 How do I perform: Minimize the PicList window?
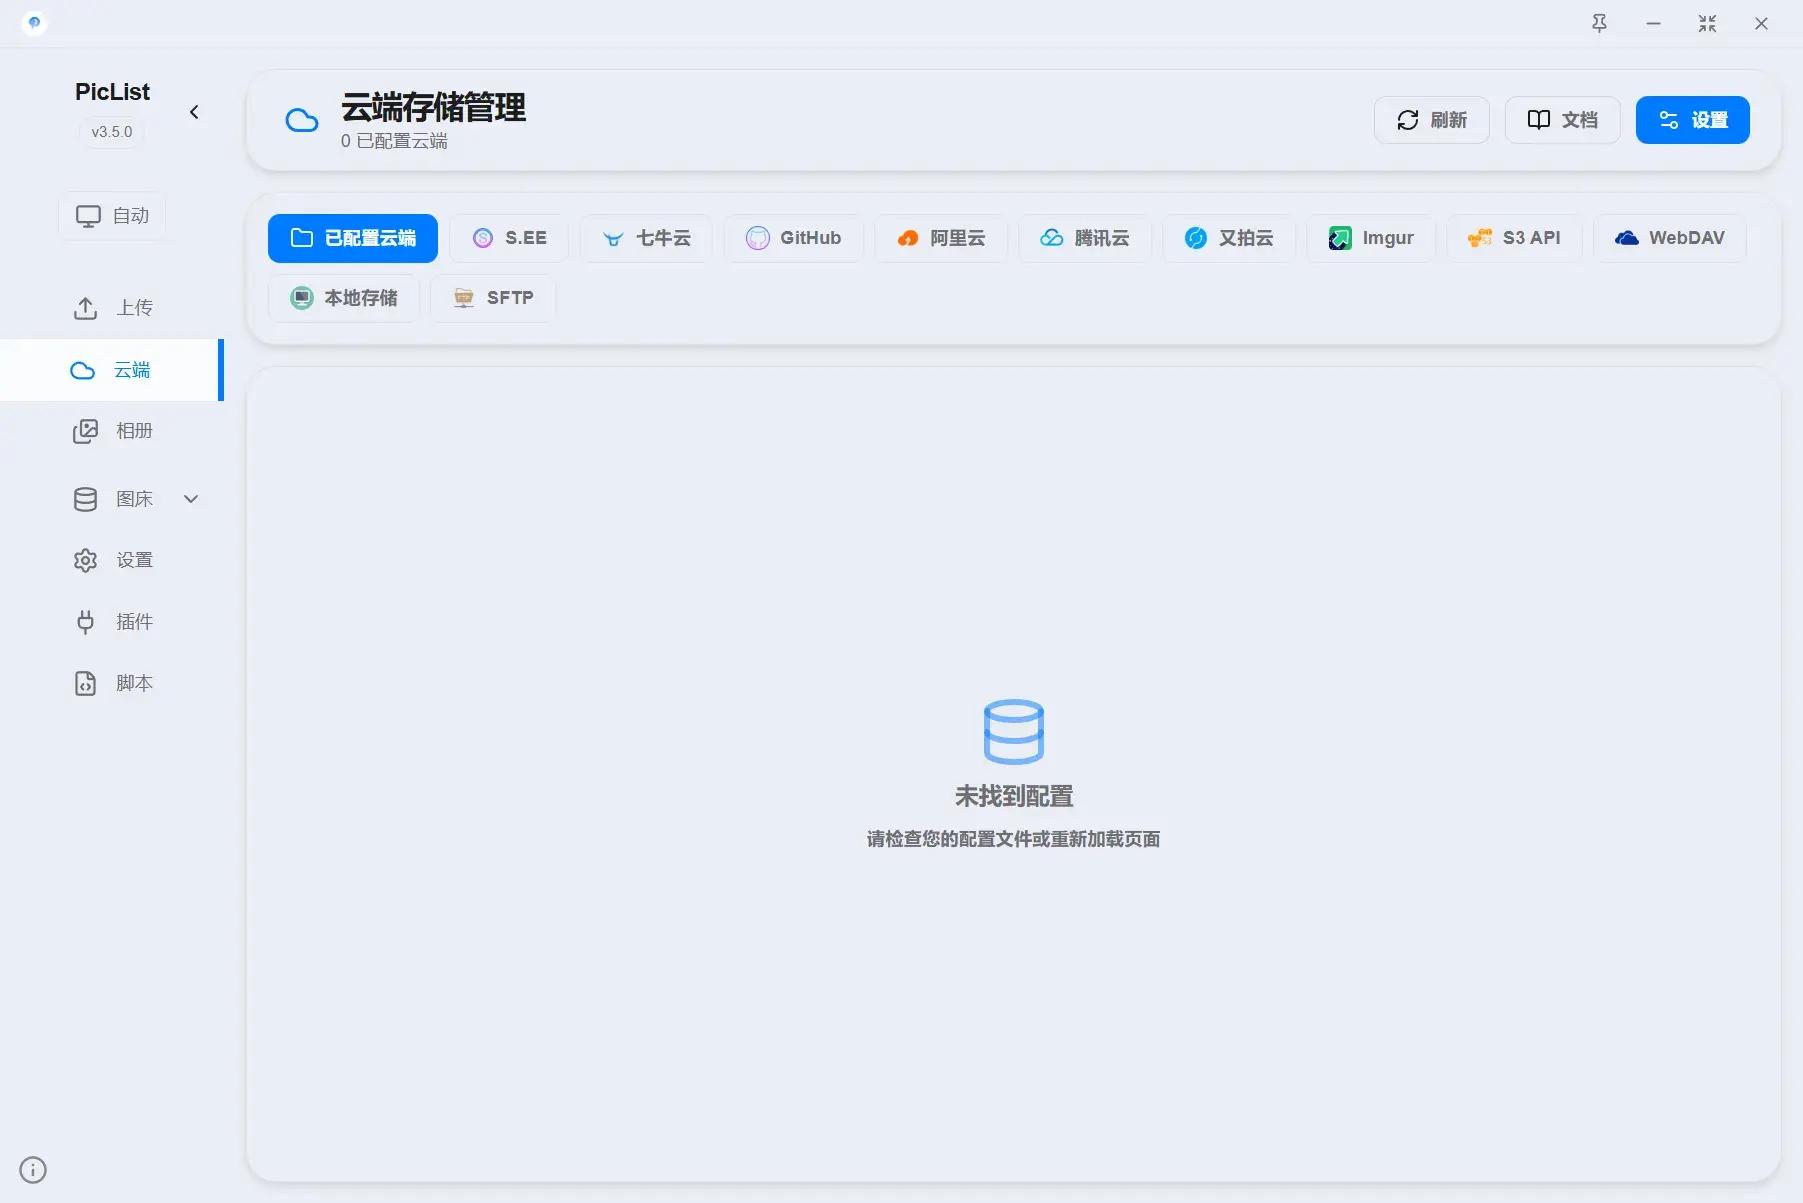[1653, 24]
